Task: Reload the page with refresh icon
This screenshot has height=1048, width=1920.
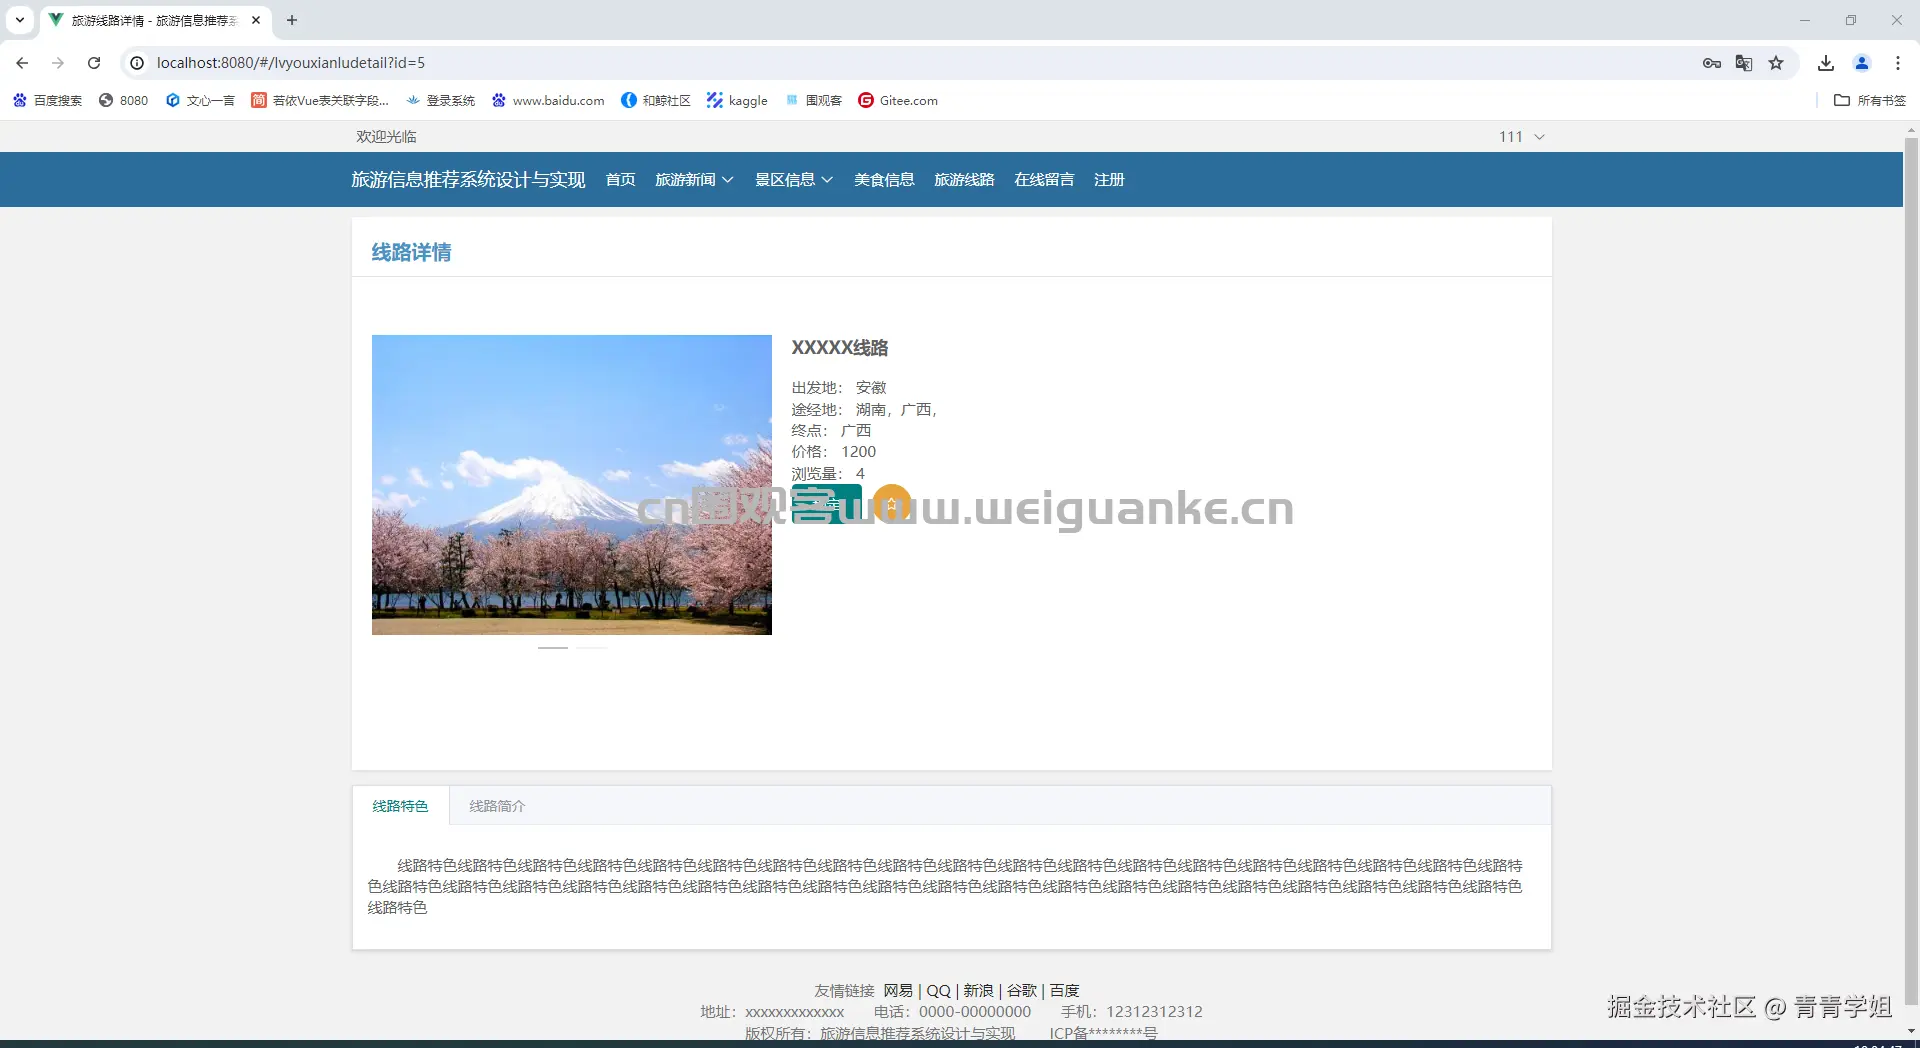Action: point(94,63)
